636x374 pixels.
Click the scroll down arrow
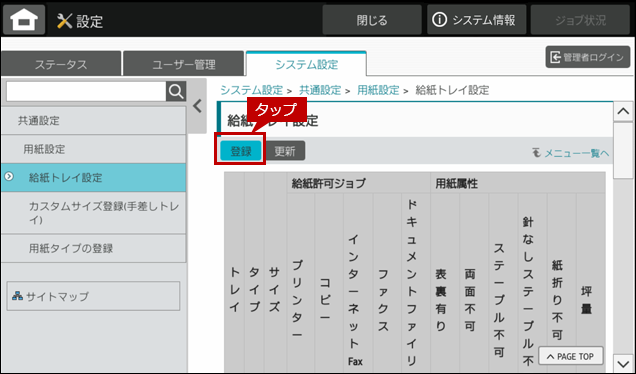coord(623,363)
